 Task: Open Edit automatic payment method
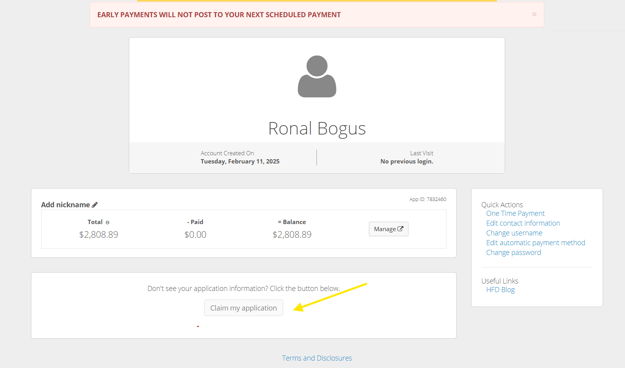535,243
